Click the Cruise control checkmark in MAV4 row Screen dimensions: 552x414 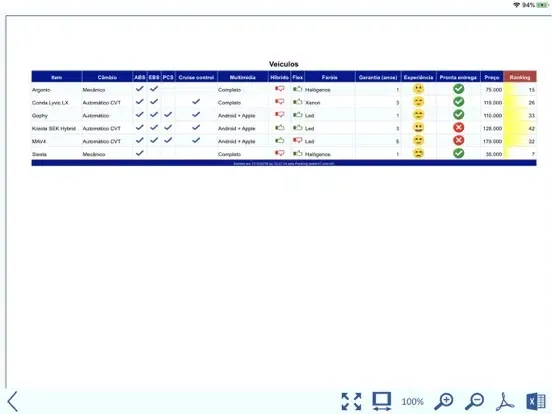point(196,140)
